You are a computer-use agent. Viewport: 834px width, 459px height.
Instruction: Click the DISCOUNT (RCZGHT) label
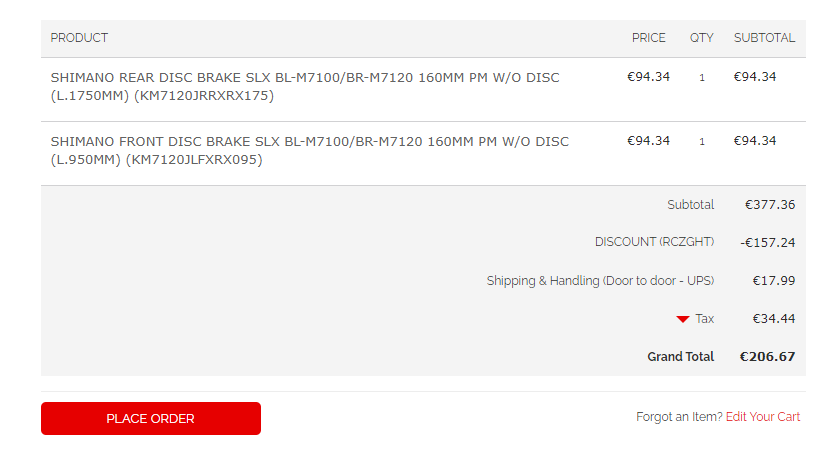click(654, 242)
